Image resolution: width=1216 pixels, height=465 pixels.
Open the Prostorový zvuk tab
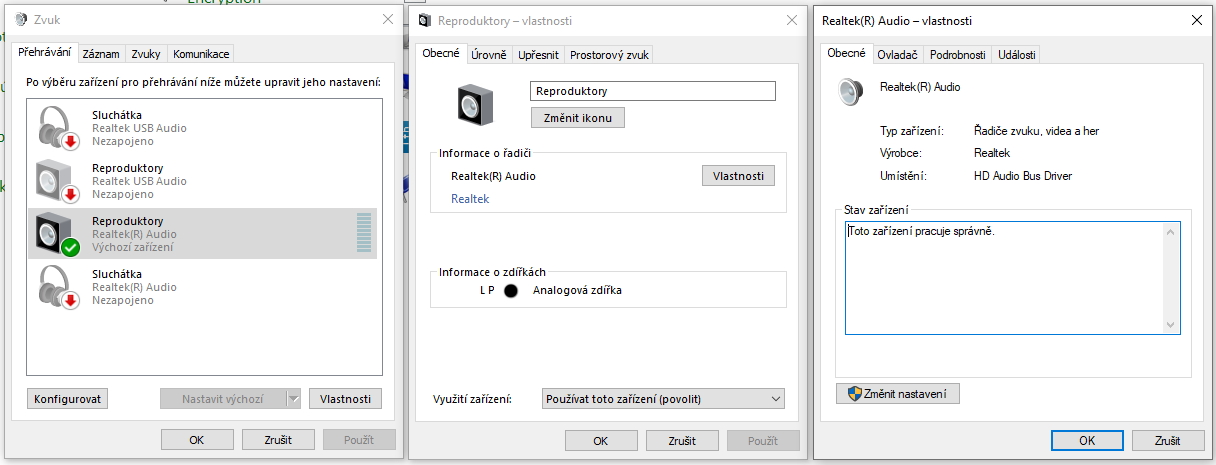click(609, 55)
